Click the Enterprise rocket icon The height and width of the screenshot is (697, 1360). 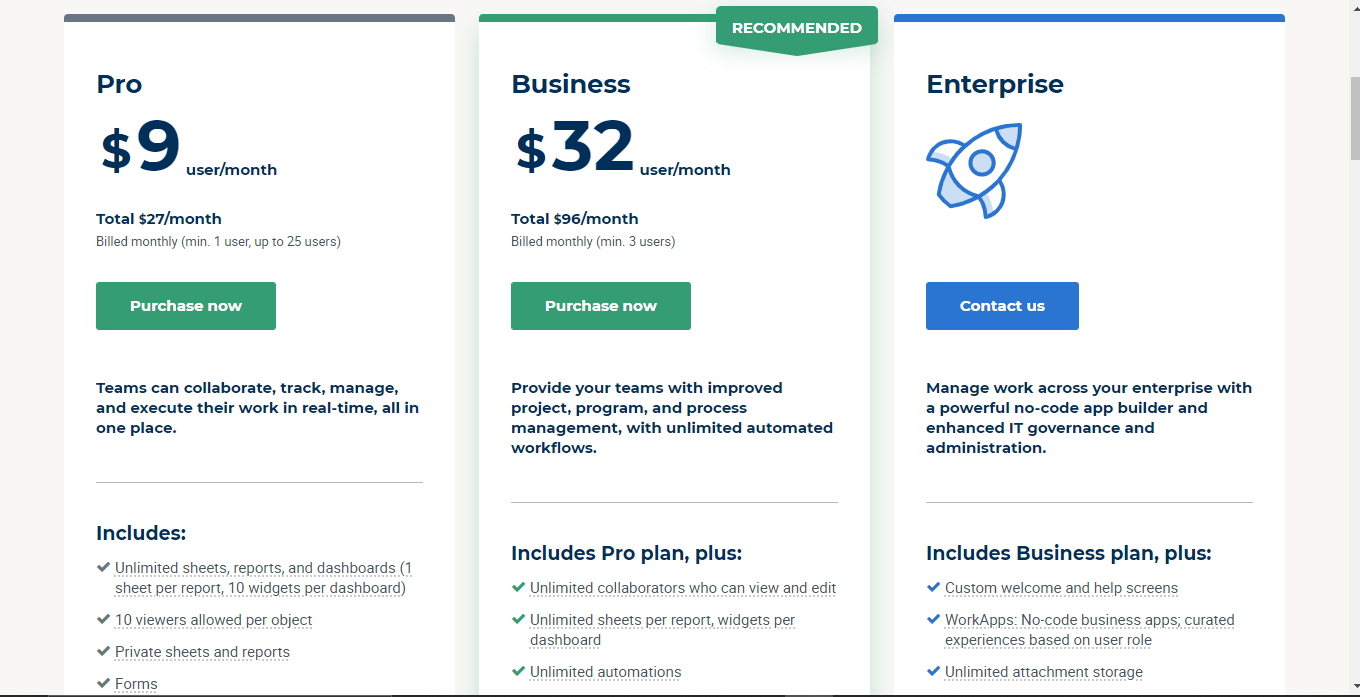click(x=974, y=170)
